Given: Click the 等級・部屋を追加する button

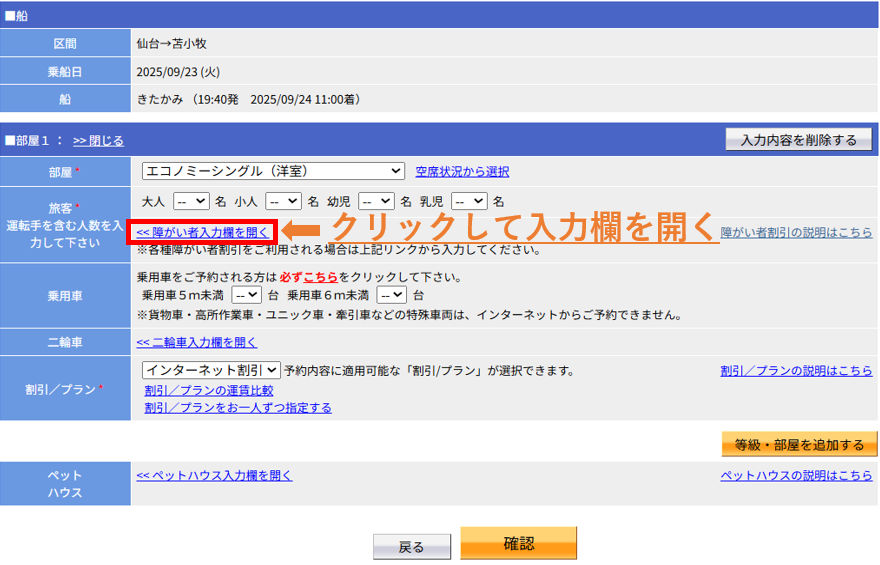Looking at the screenshot, I should pos(799,444).
